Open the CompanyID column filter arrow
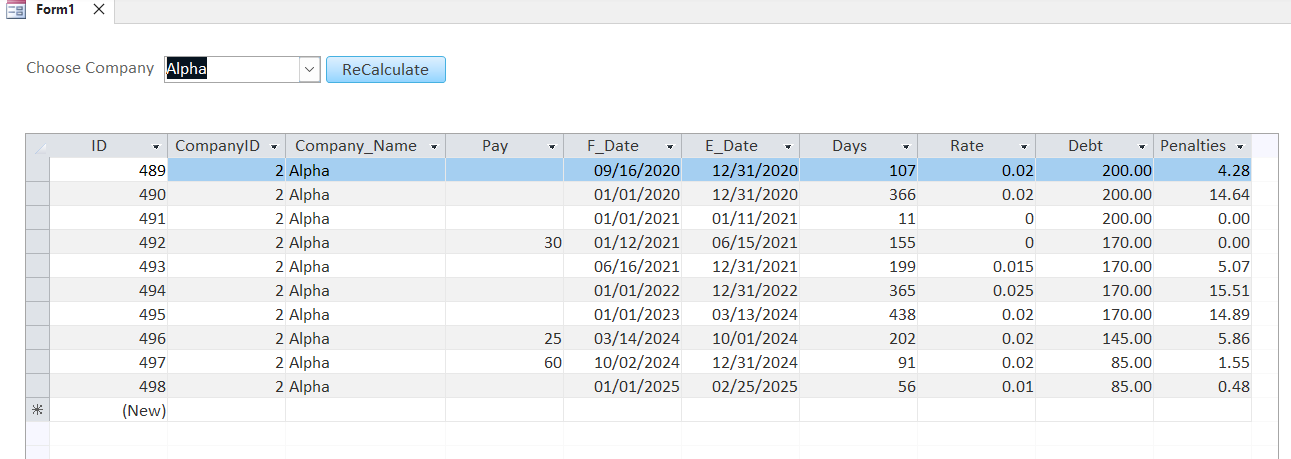1291x459 pixels. tap(273, 147)
